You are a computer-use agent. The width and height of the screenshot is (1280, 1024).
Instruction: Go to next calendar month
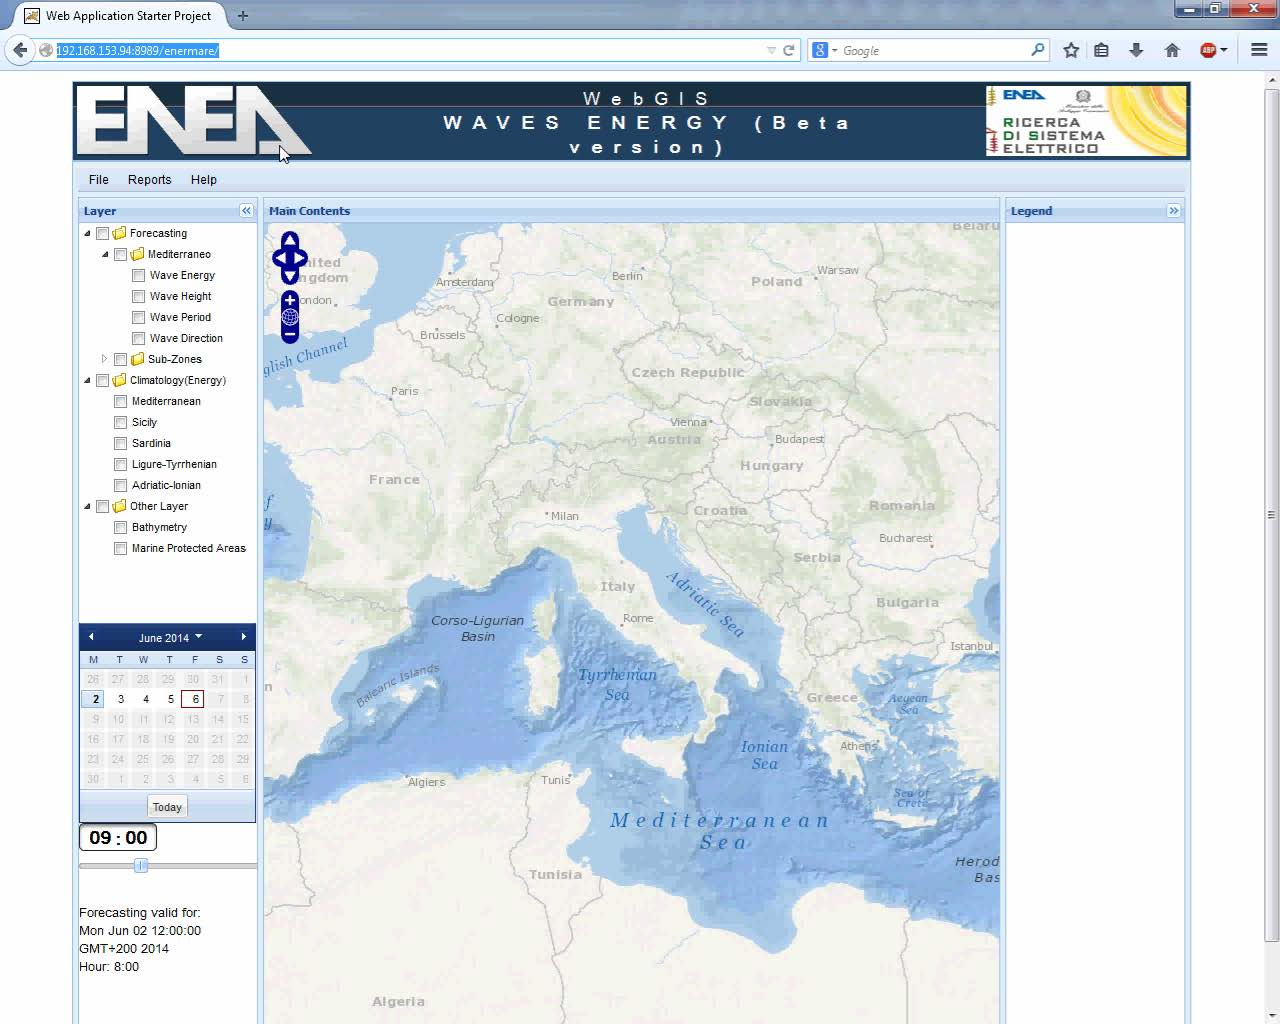tap(244, 637)
